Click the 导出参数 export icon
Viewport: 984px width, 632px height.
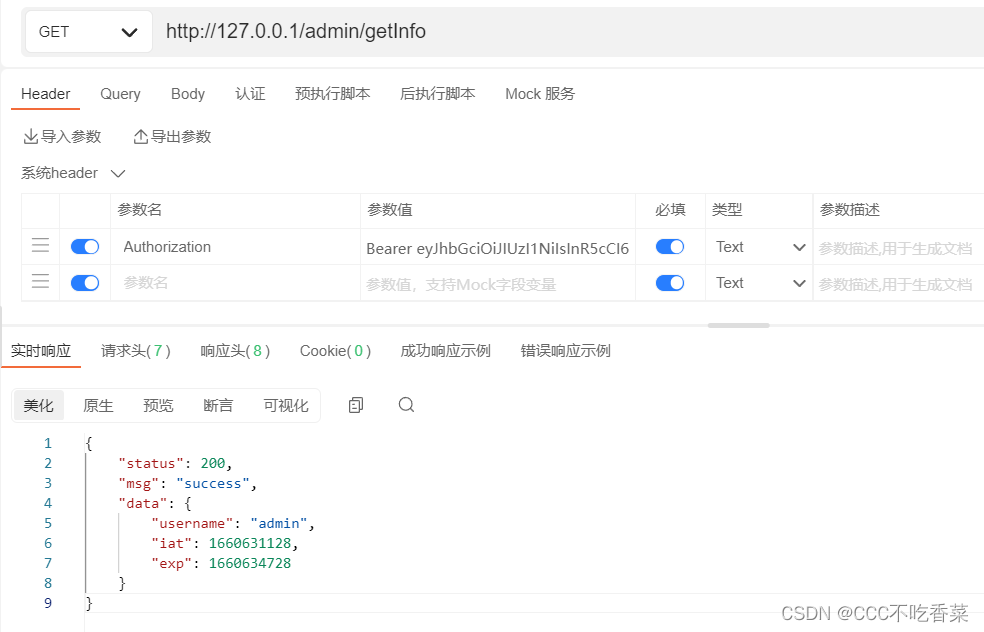pyautogui.click(x=141, y=136)
